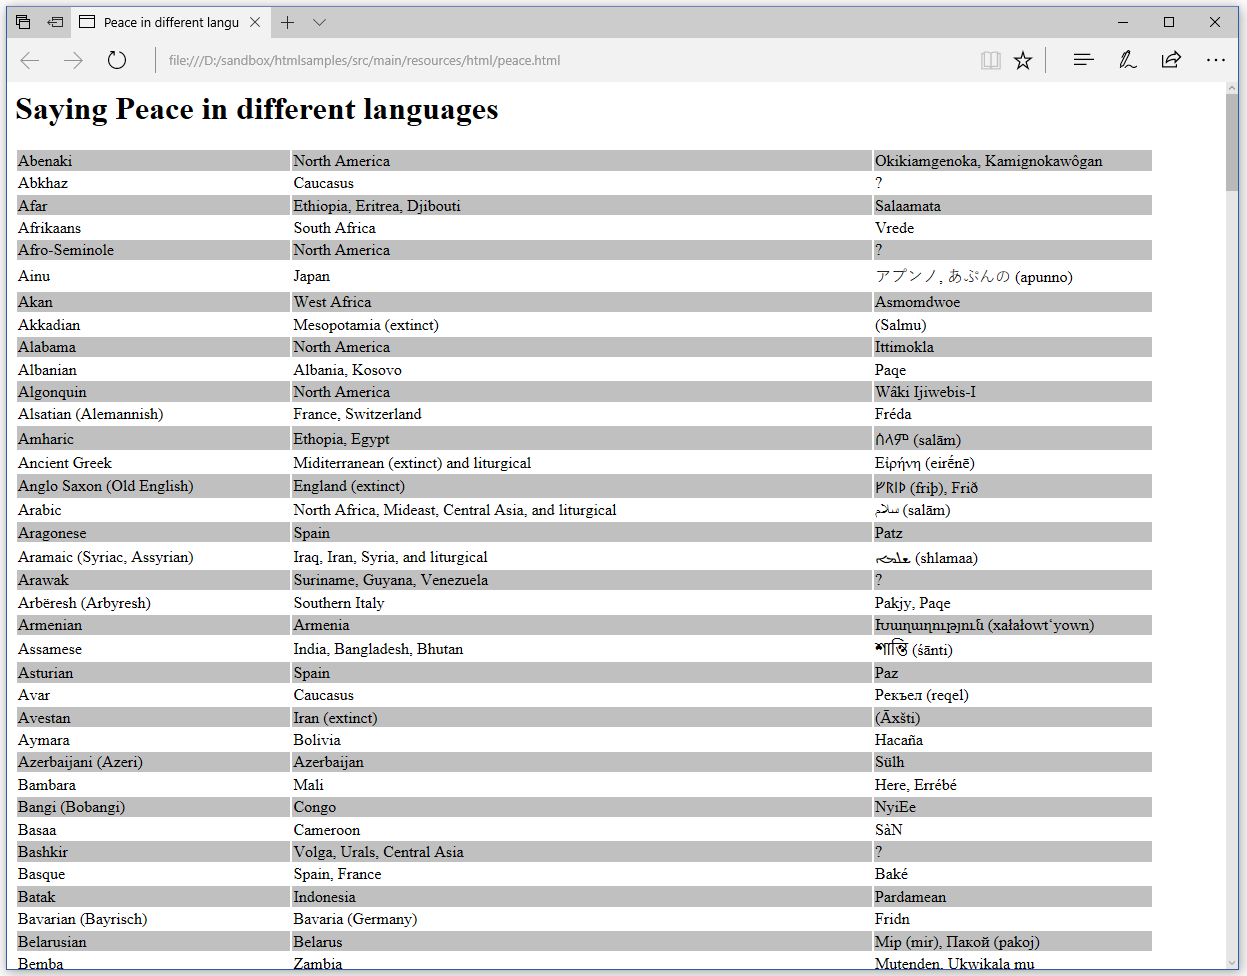Click the South Africa region cell
This screenshot has height=976, width=1247.
(581, 228)
